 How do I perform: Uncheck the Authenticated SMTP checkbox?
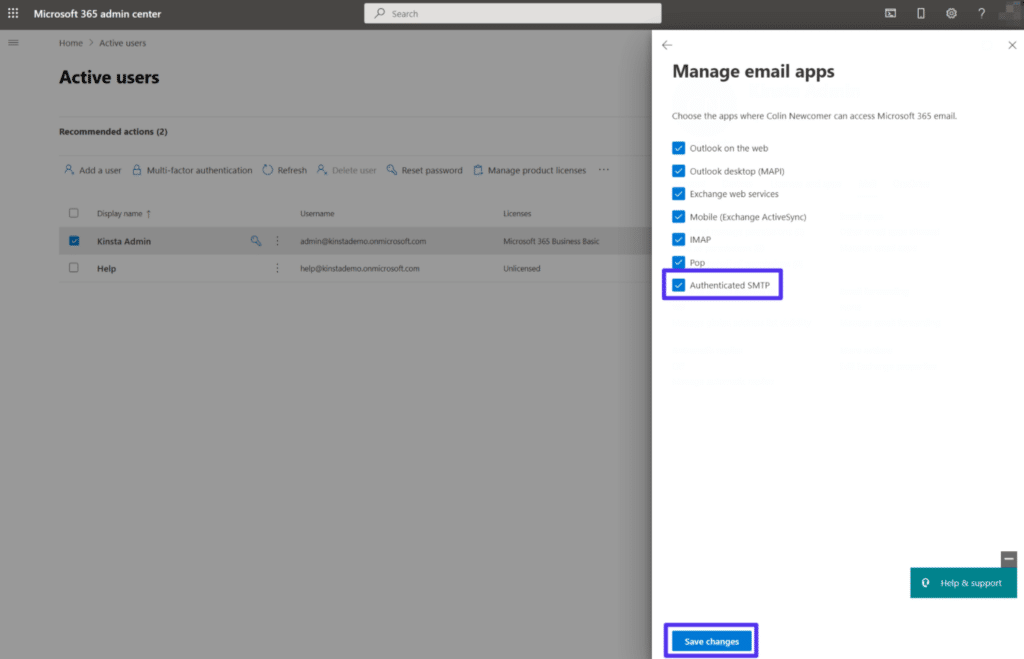click(679, 284)
